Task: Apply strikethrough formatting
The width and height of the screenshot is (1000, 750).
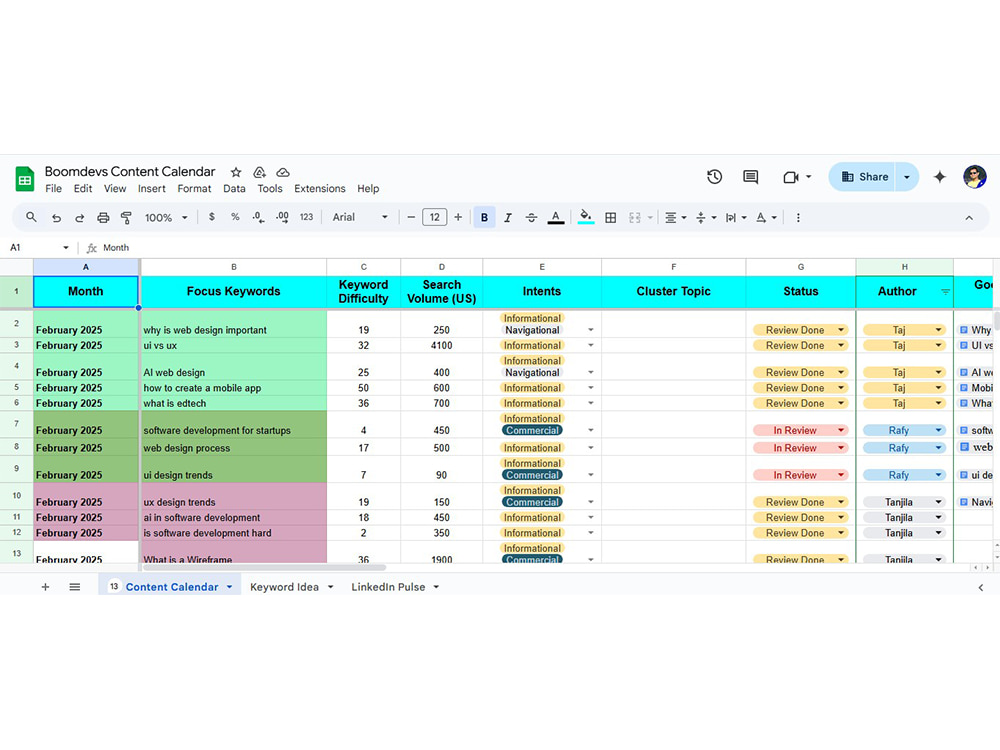Action: click(x=531, y=218)
